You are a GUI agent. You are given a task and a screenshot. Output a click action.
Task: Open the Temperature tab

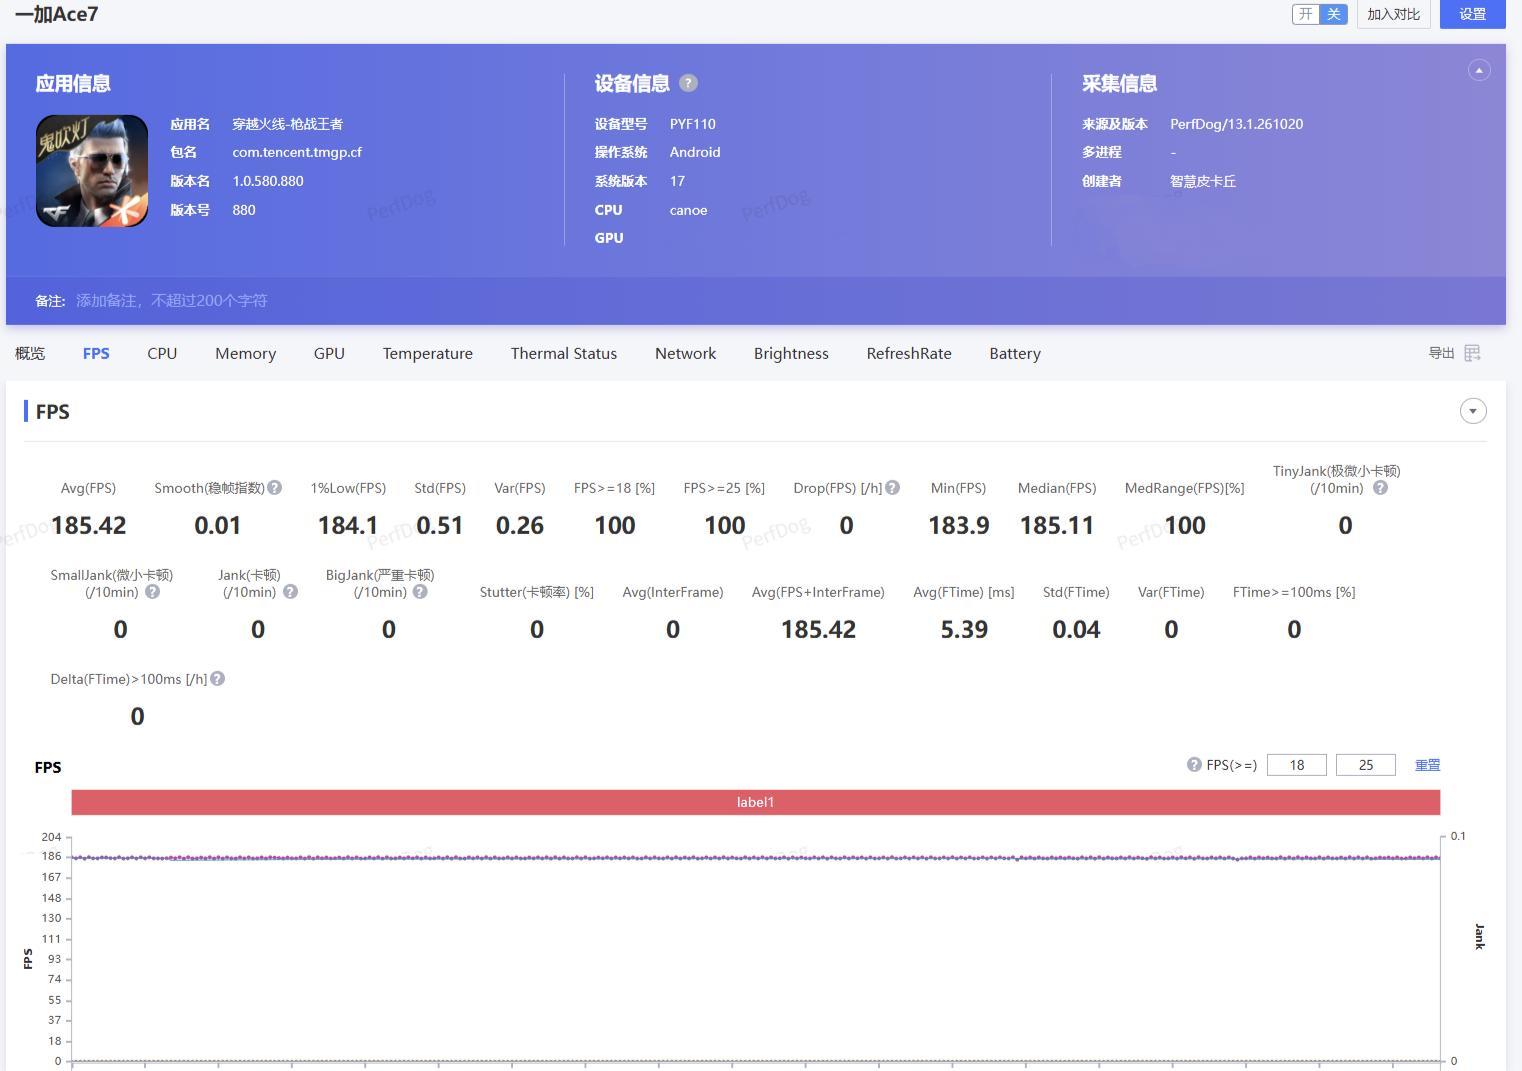click(x=428, y=353)
